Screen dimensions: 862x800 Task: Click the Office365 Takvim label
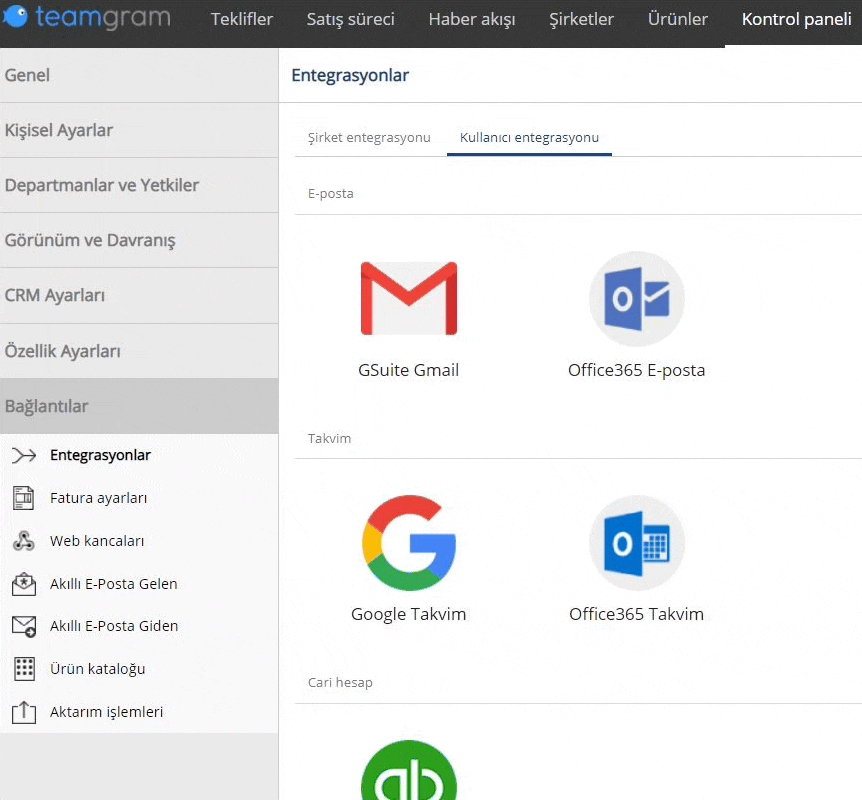click(x=637, y=614)
